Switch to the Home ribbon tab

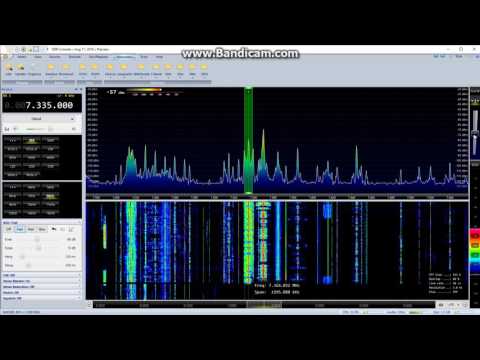click(x=22, y=57)
